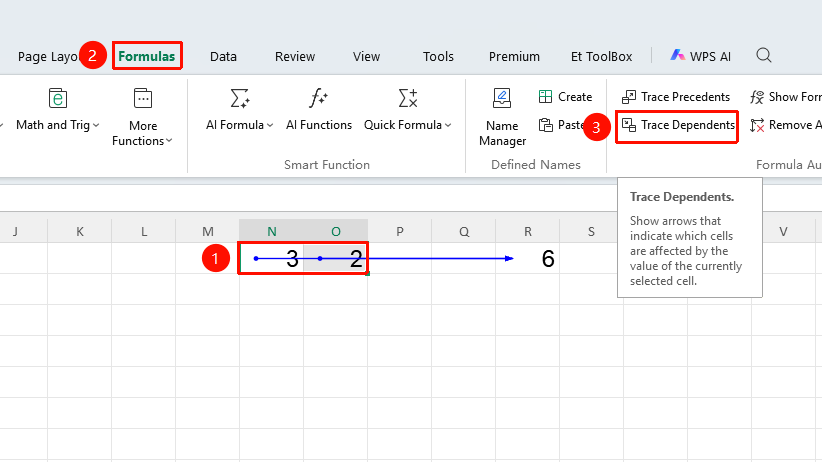Select column S header

click(x=591, y=232)
